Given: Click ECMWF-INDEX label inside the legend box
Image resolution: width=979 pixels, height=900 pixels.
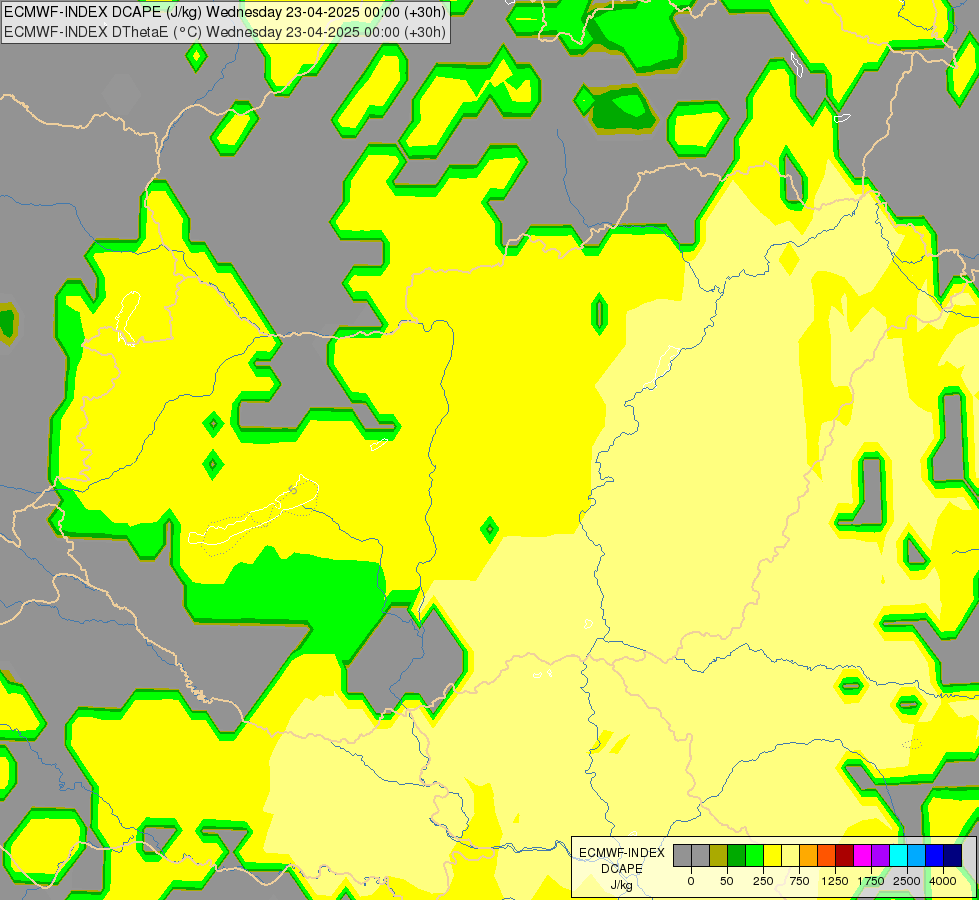Looking at the screenshot, I should 622,853.
